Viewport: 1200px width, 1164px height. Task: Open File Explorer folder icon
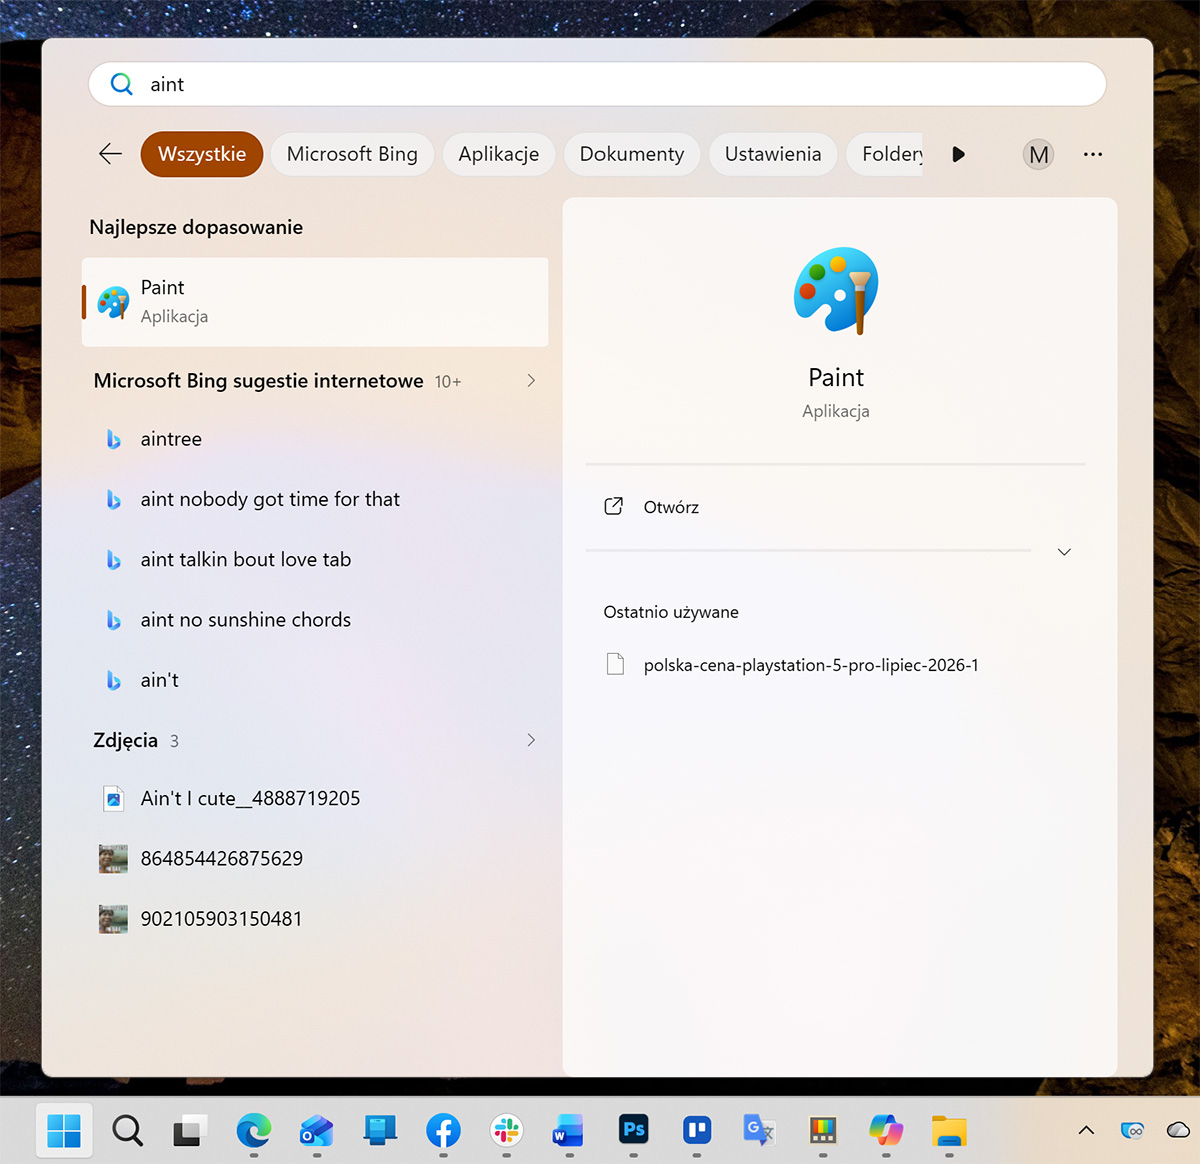coord(949,1130)
